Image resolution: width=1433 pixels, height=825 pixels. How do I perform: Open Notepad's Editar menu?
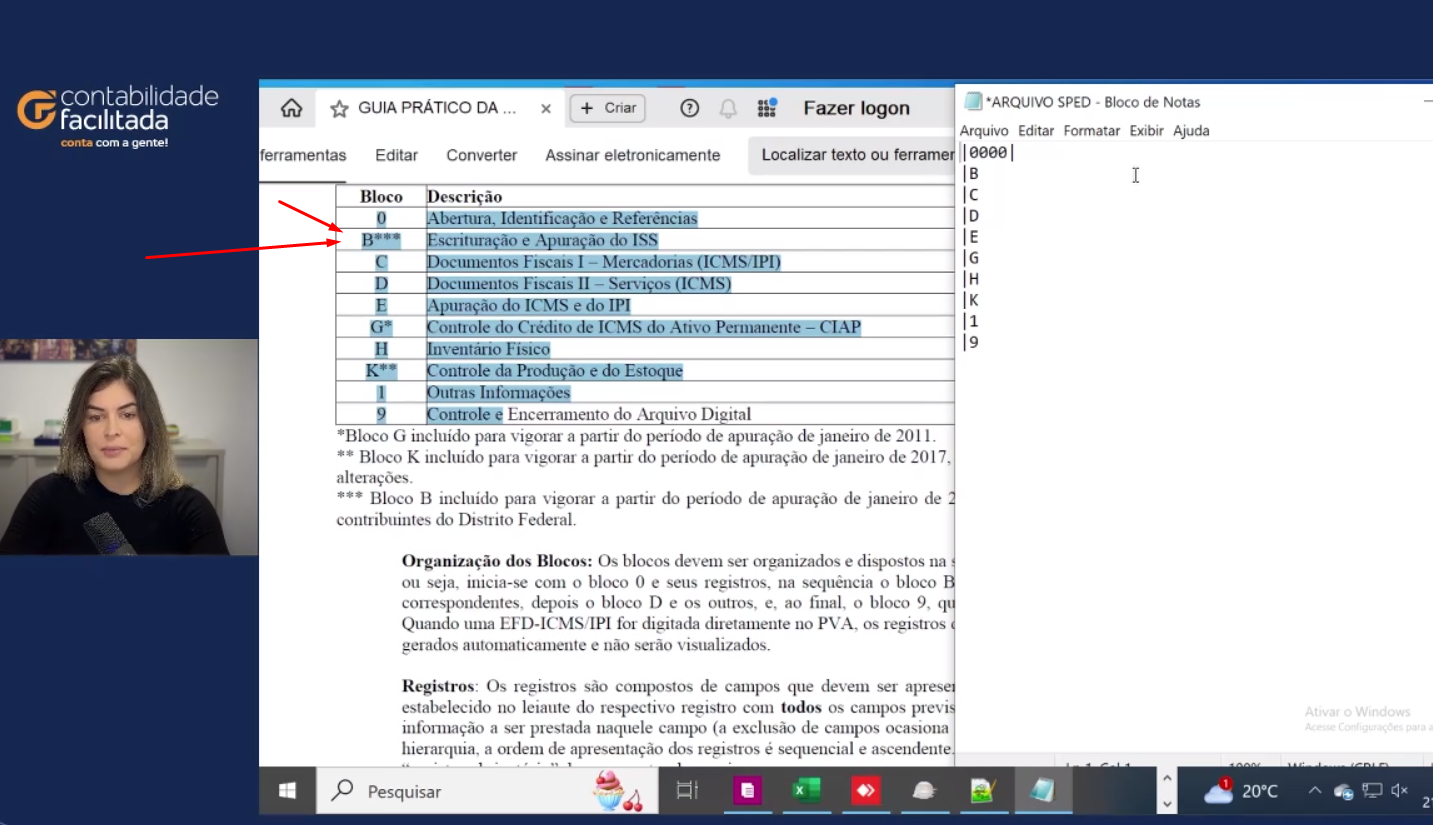[1036, 131]
